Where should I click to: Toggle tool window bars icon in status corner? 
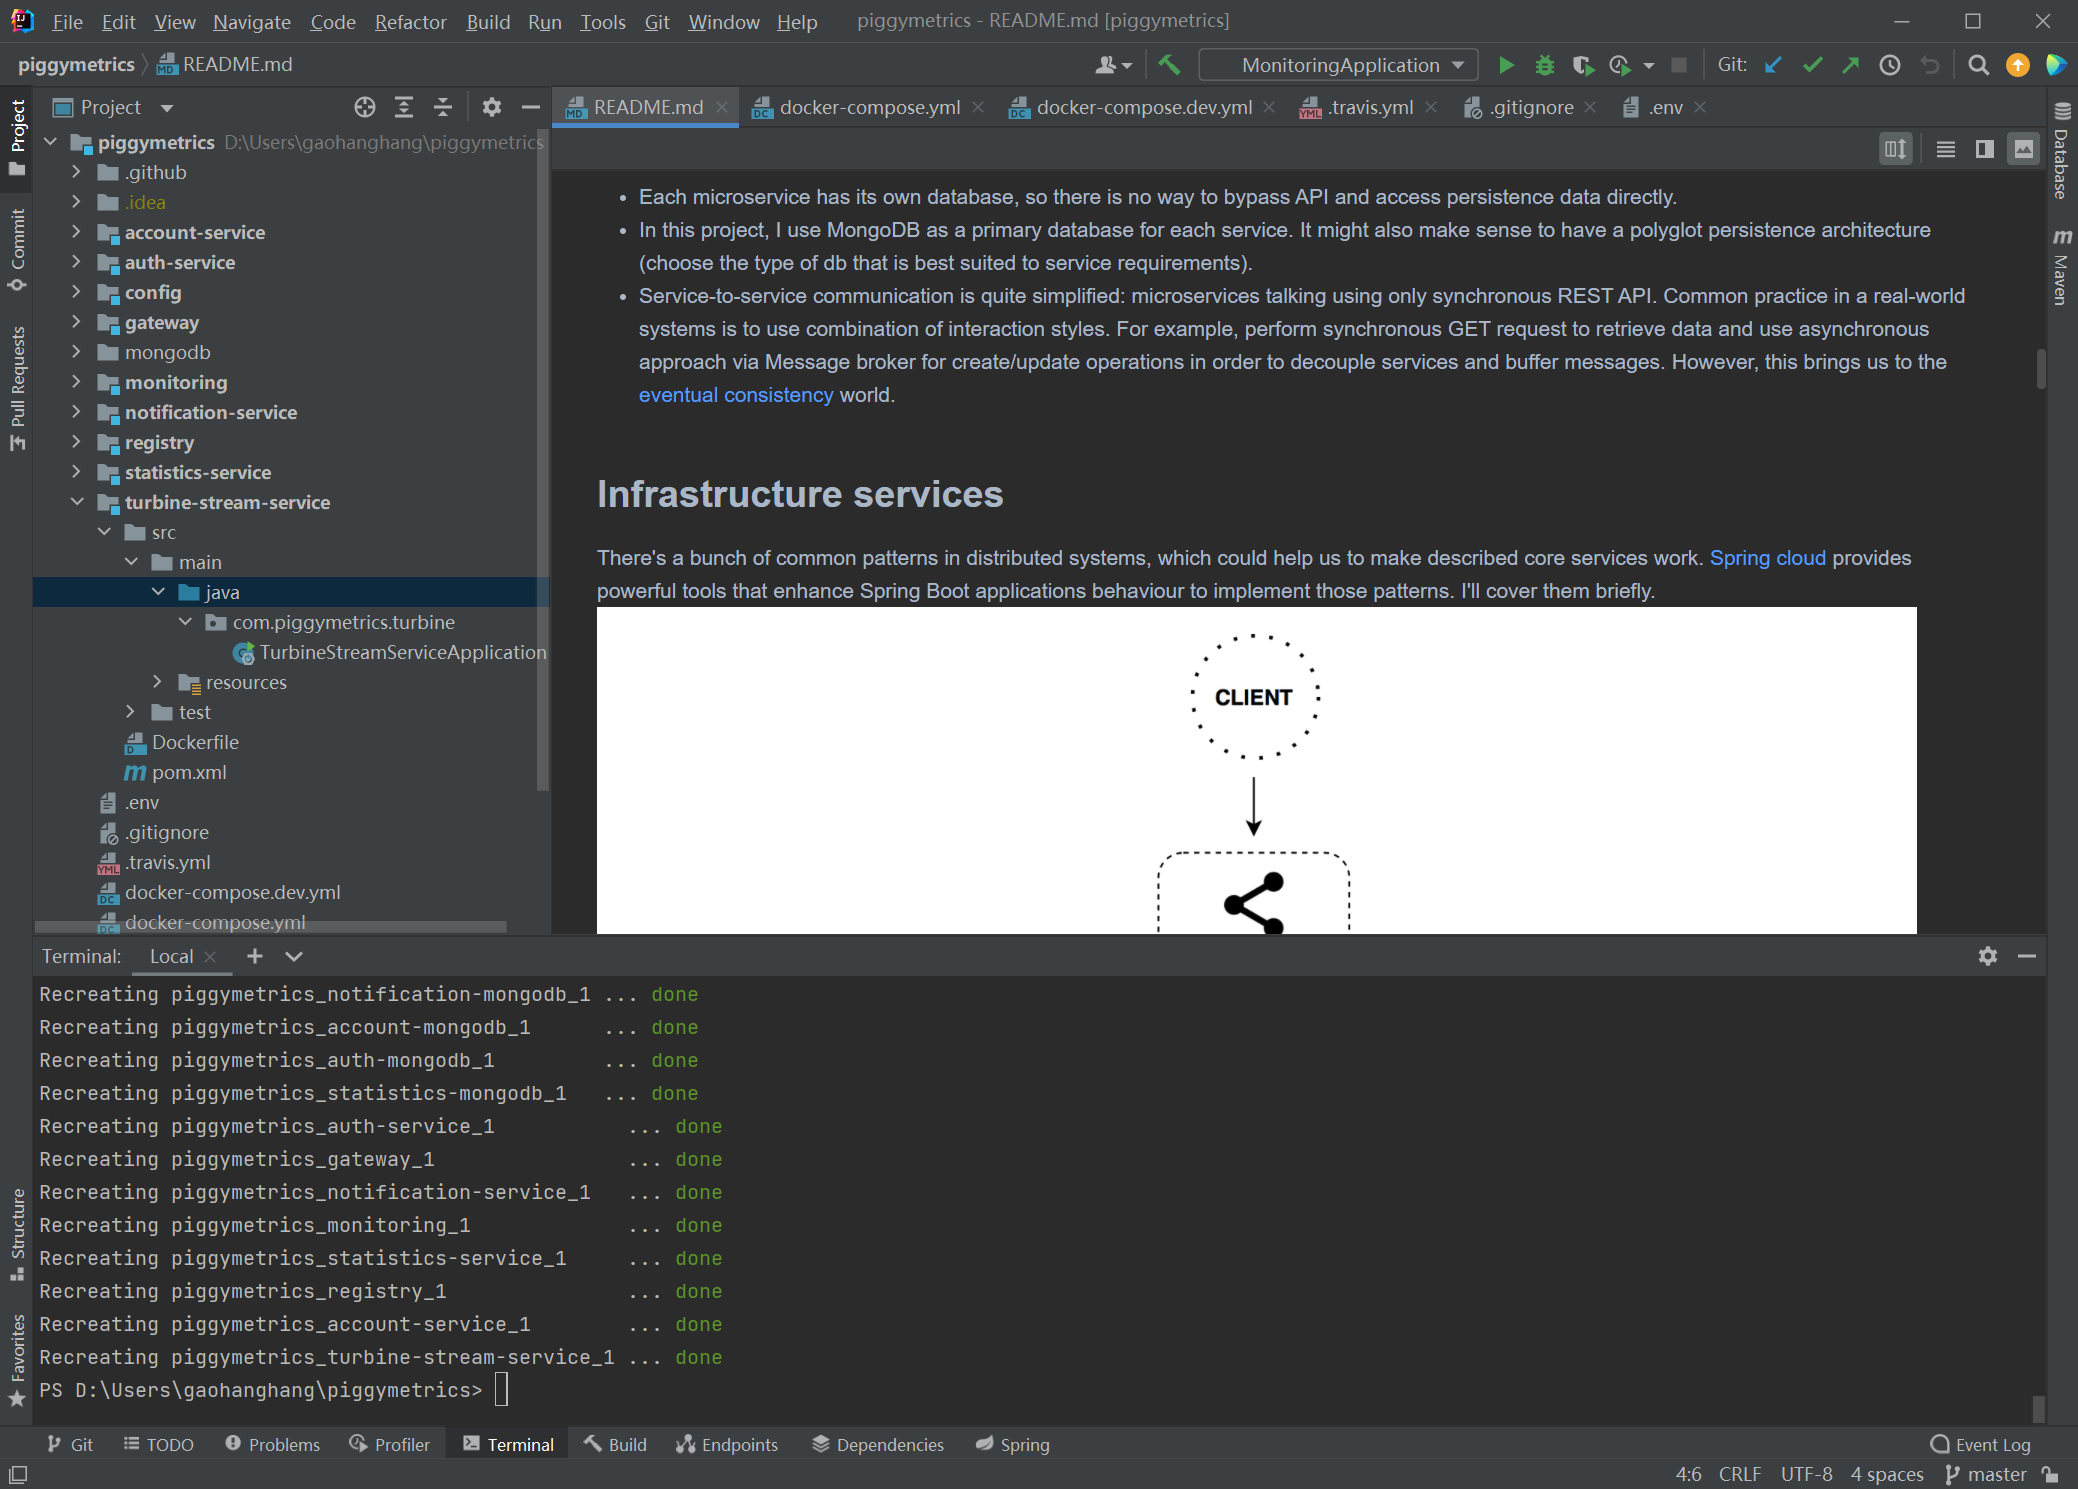point(18,1474)
